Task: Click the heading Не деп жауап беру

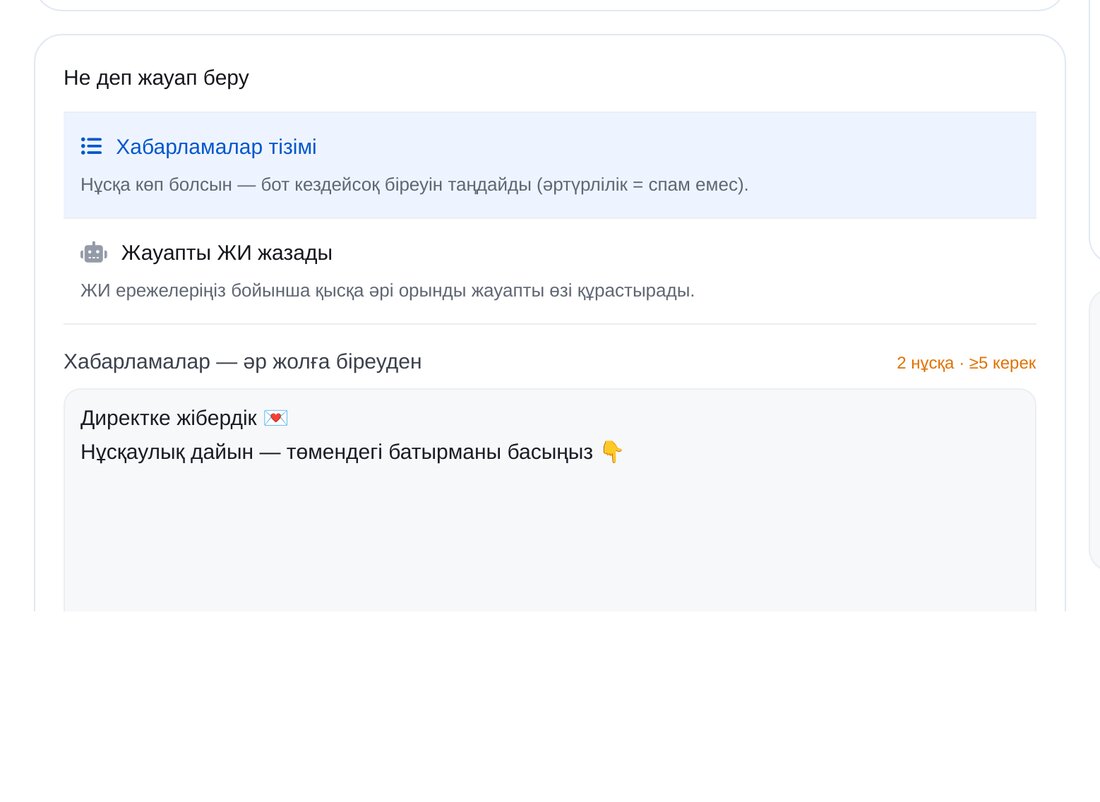Action: point(156,77)
